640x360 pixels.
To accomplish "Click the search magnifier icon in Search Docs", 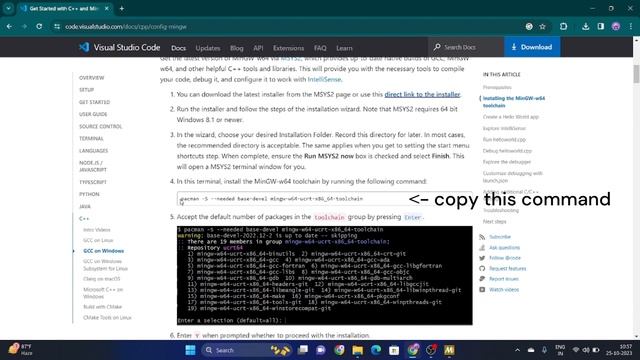I will point(437,47).
